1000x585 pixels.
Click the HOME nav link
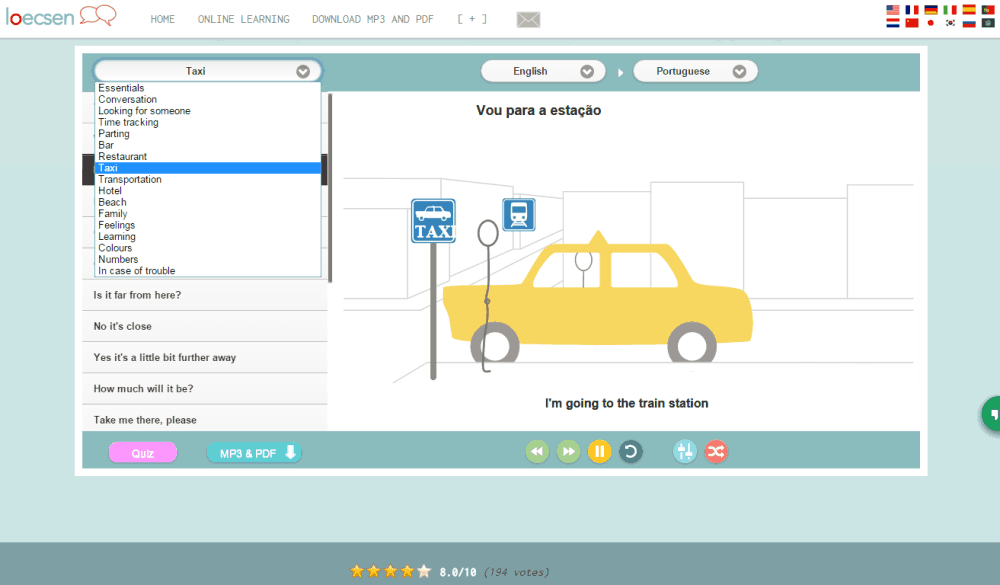coord(163,20)
